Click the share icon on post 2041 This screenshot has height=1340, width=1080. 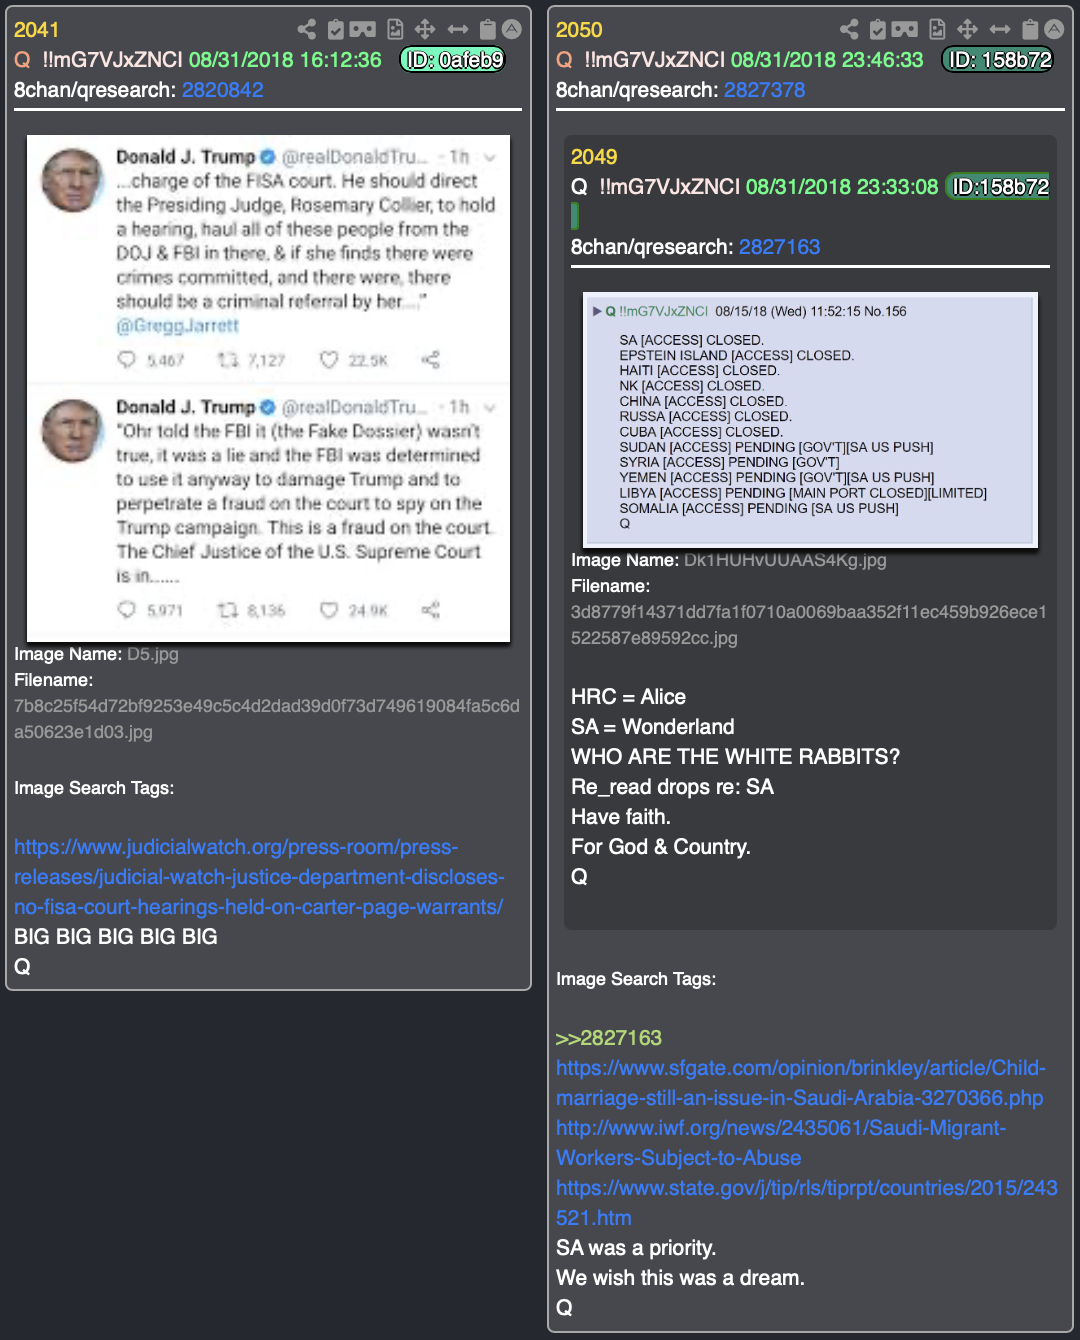[307, 29]
